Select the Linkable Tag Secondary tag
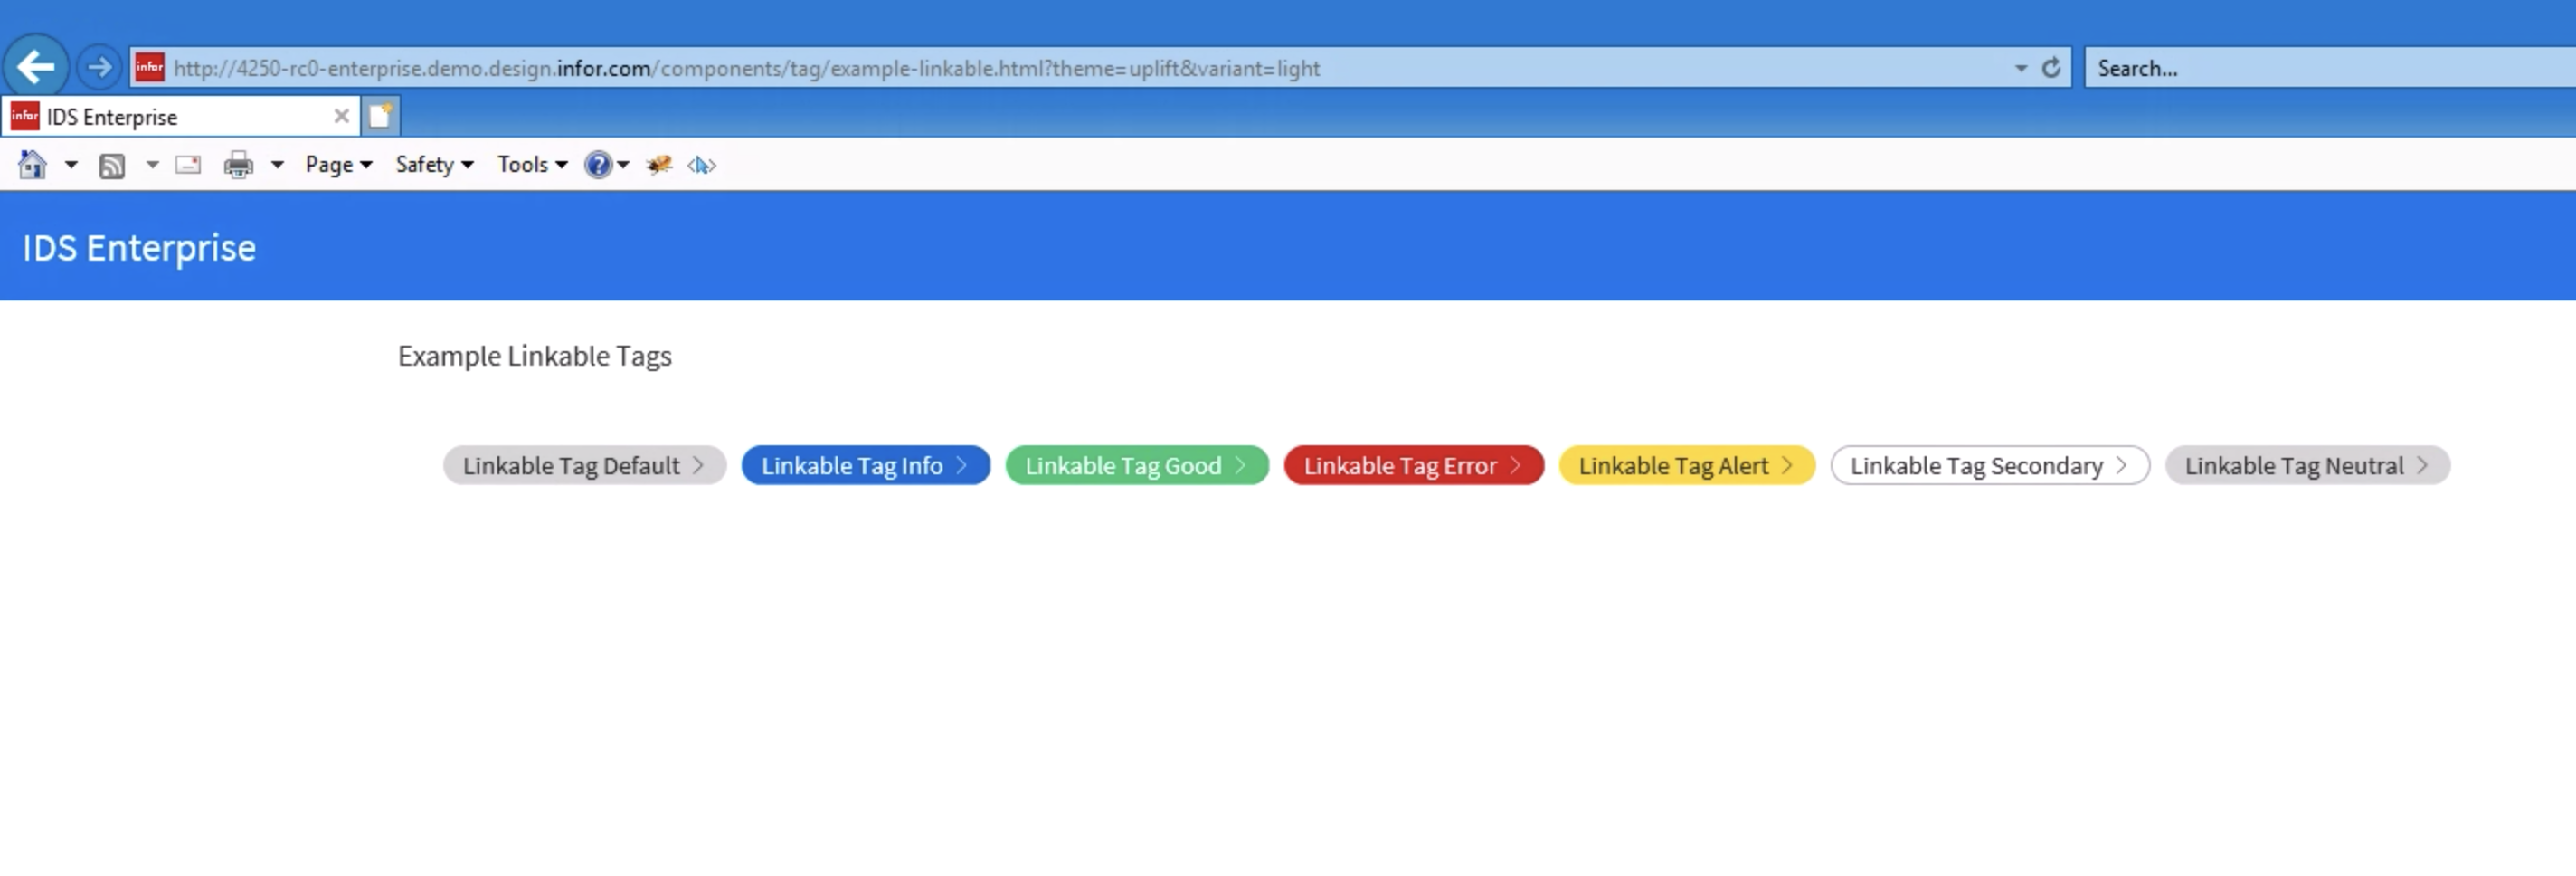 [x=1990, y=466]
